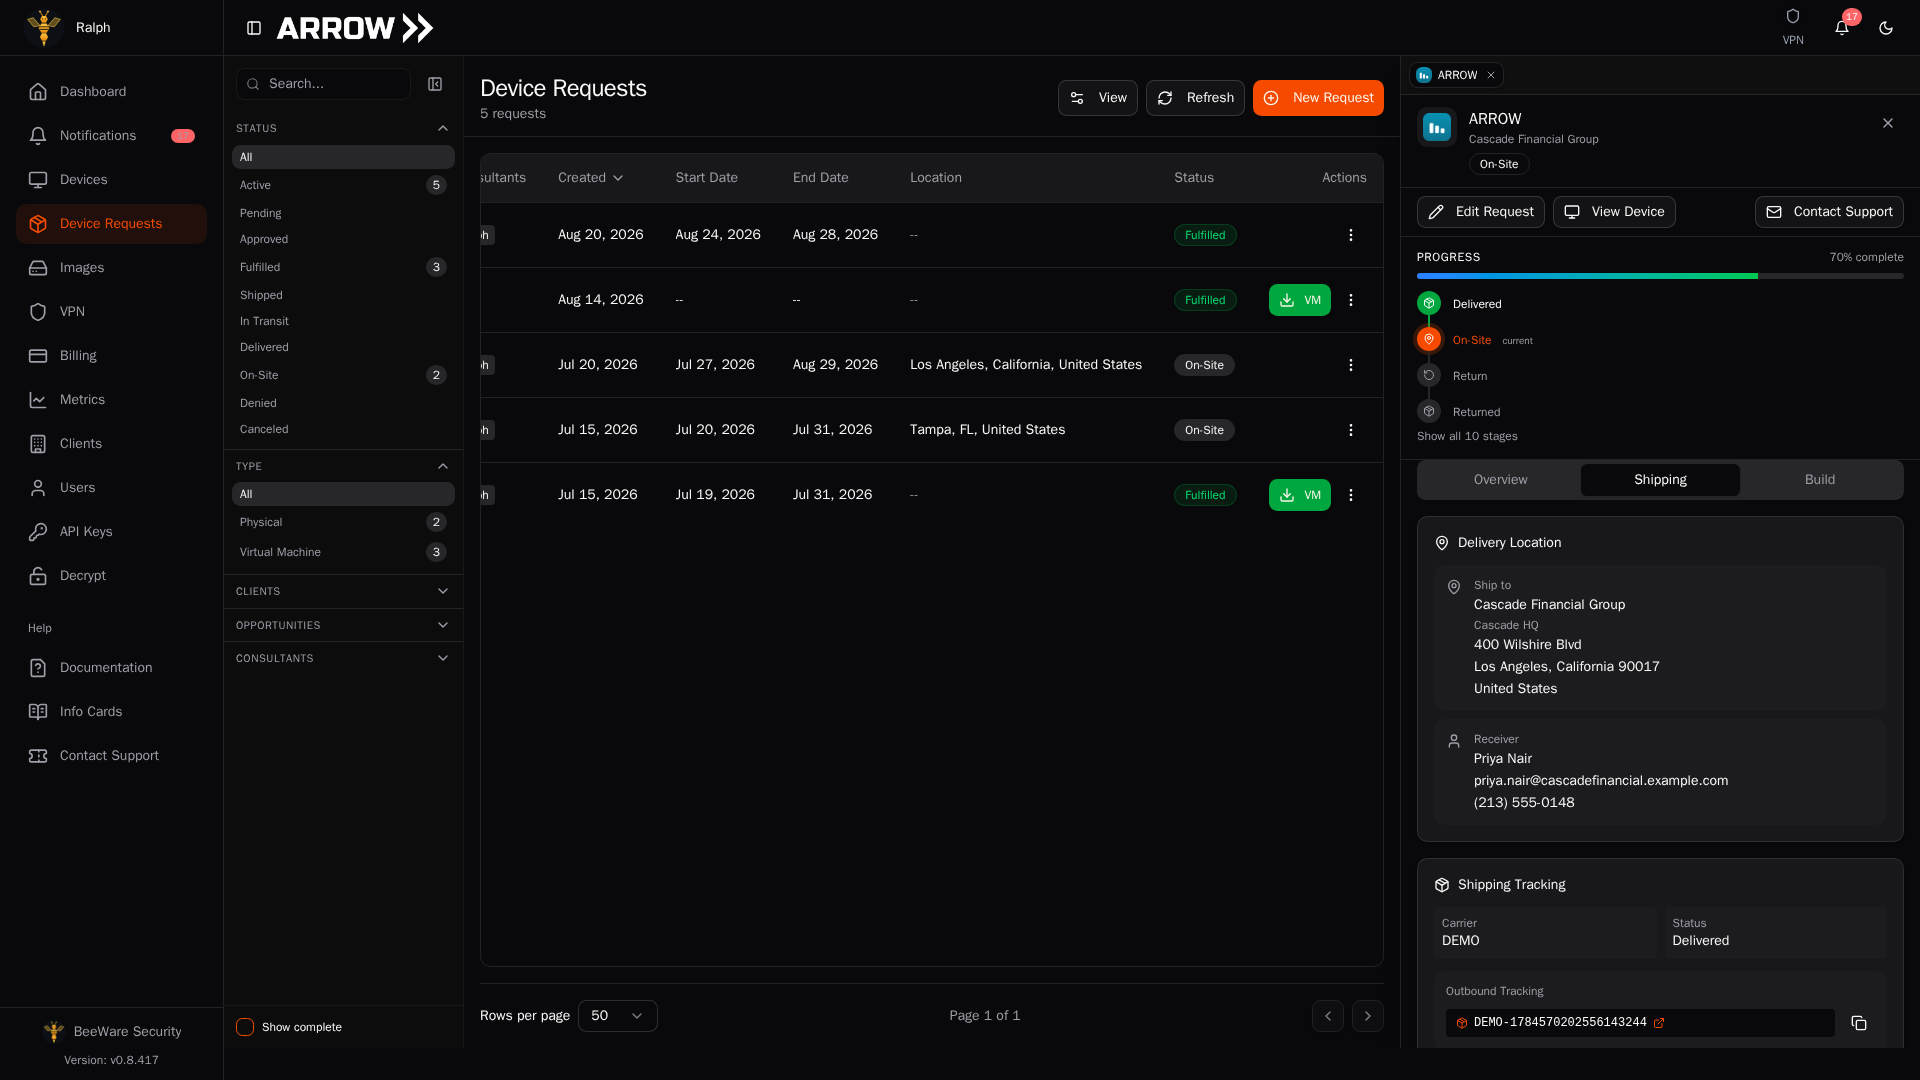Open actions menu for Jul 19, 2026 start request
Screen dimensions: 1920x1080
tap(1350, 495)
